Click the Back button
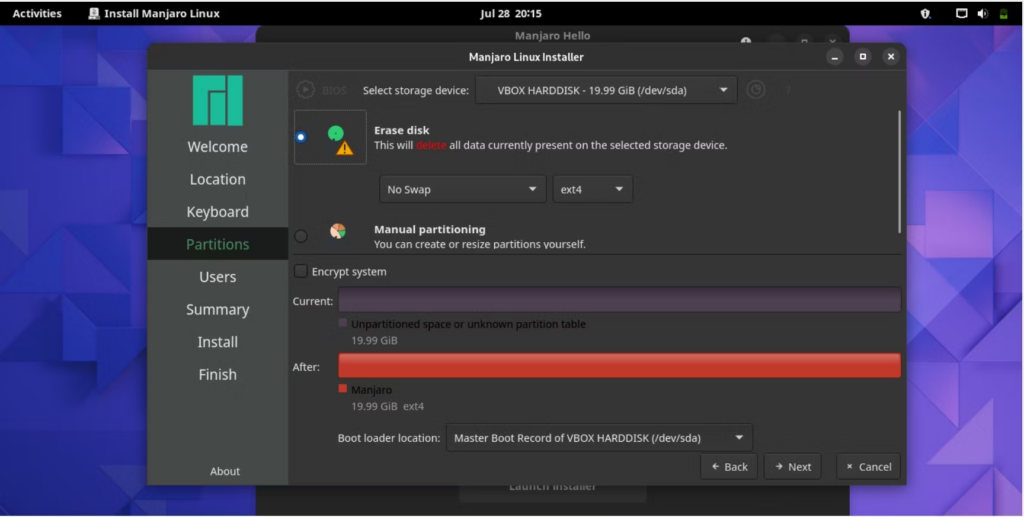Screen dimensions: 1024x517 729,467
